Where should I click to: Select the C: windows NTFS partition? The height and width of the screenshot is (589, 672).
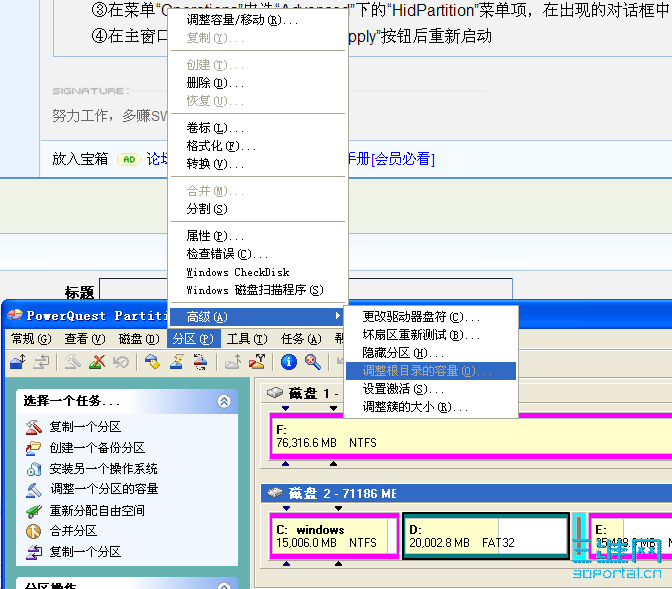pyautogui.click(x=334, y=536)
